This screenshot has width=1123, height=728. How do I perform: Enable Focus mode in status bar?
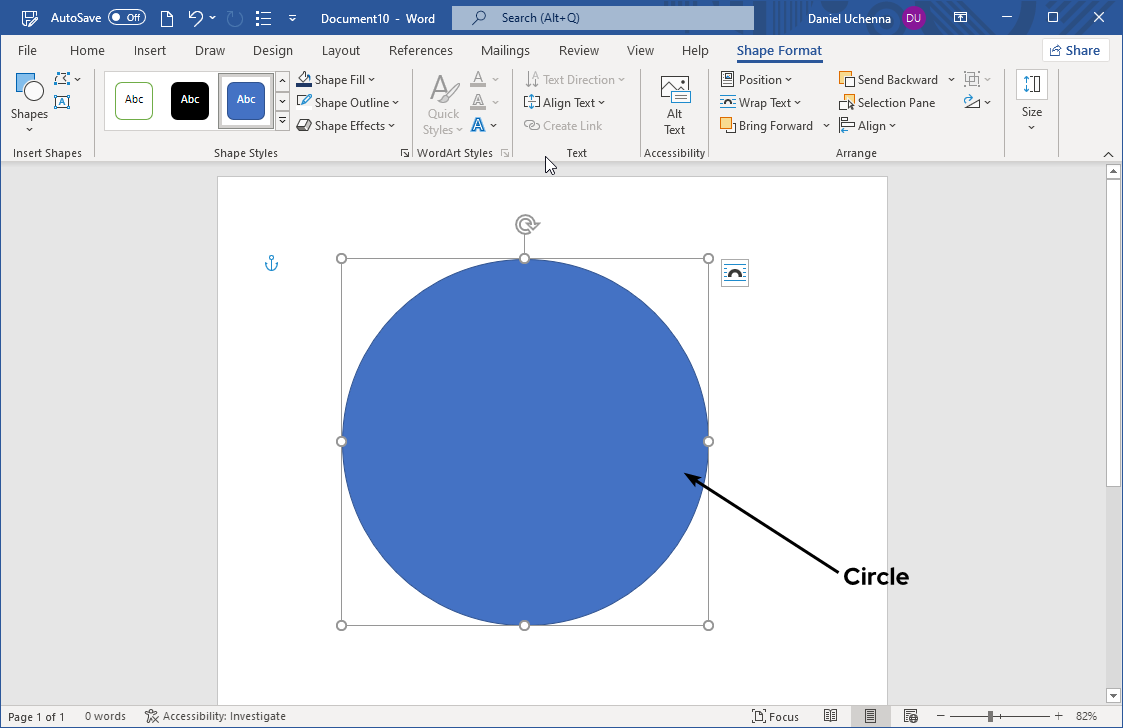pos(775,716)
